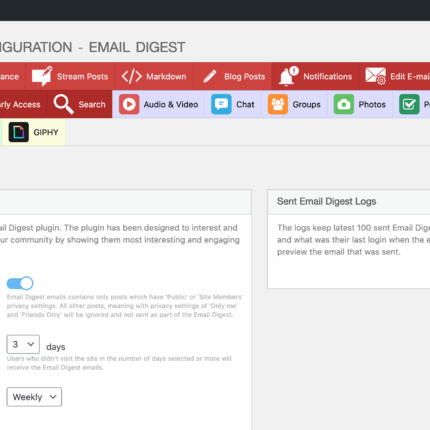Disable the Email Digest toggle switch
430x430 pixels.
pyautogui.click(x=20, y=283)
